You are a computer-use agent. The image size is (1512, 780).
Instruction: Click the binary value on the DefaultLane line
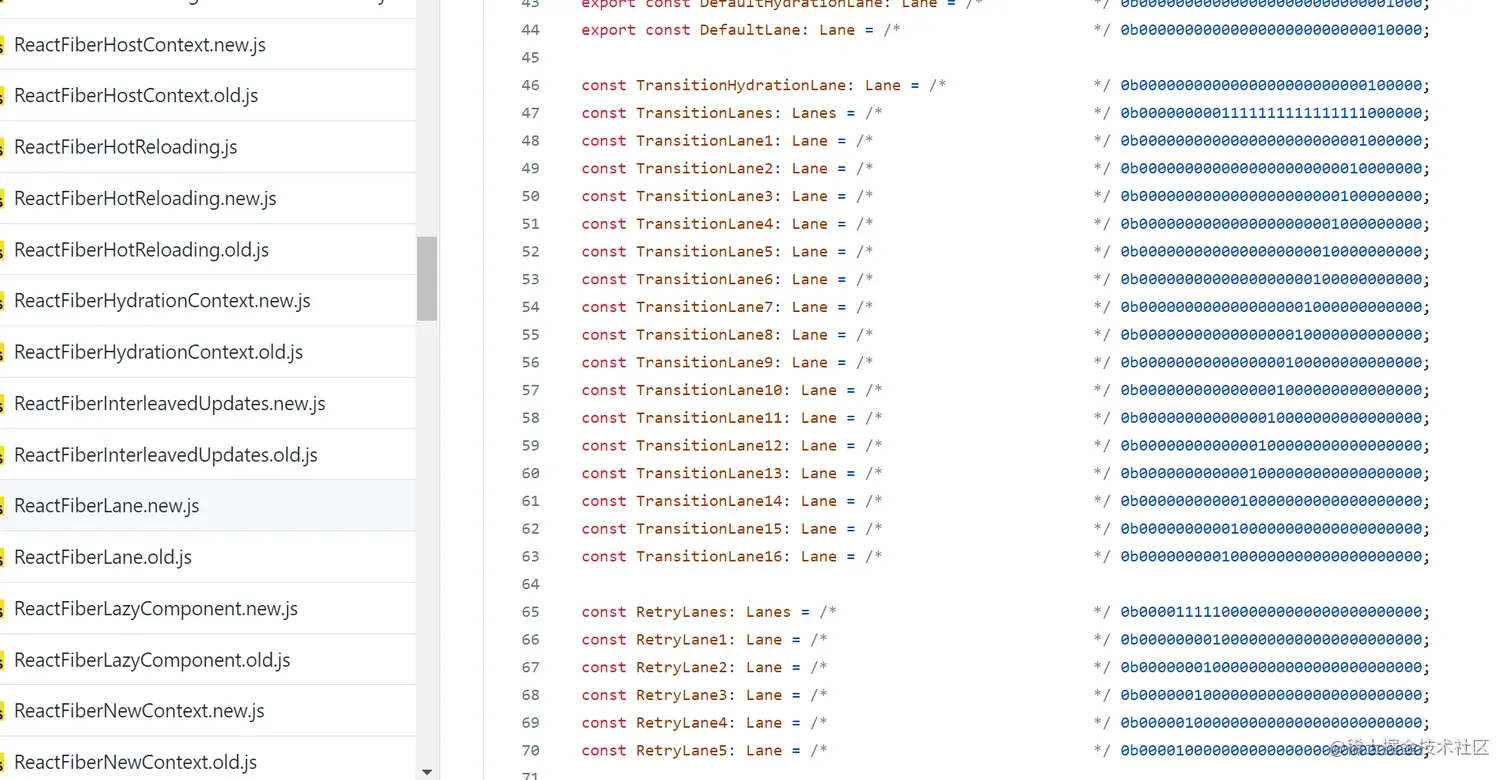tap(1271, 30)
